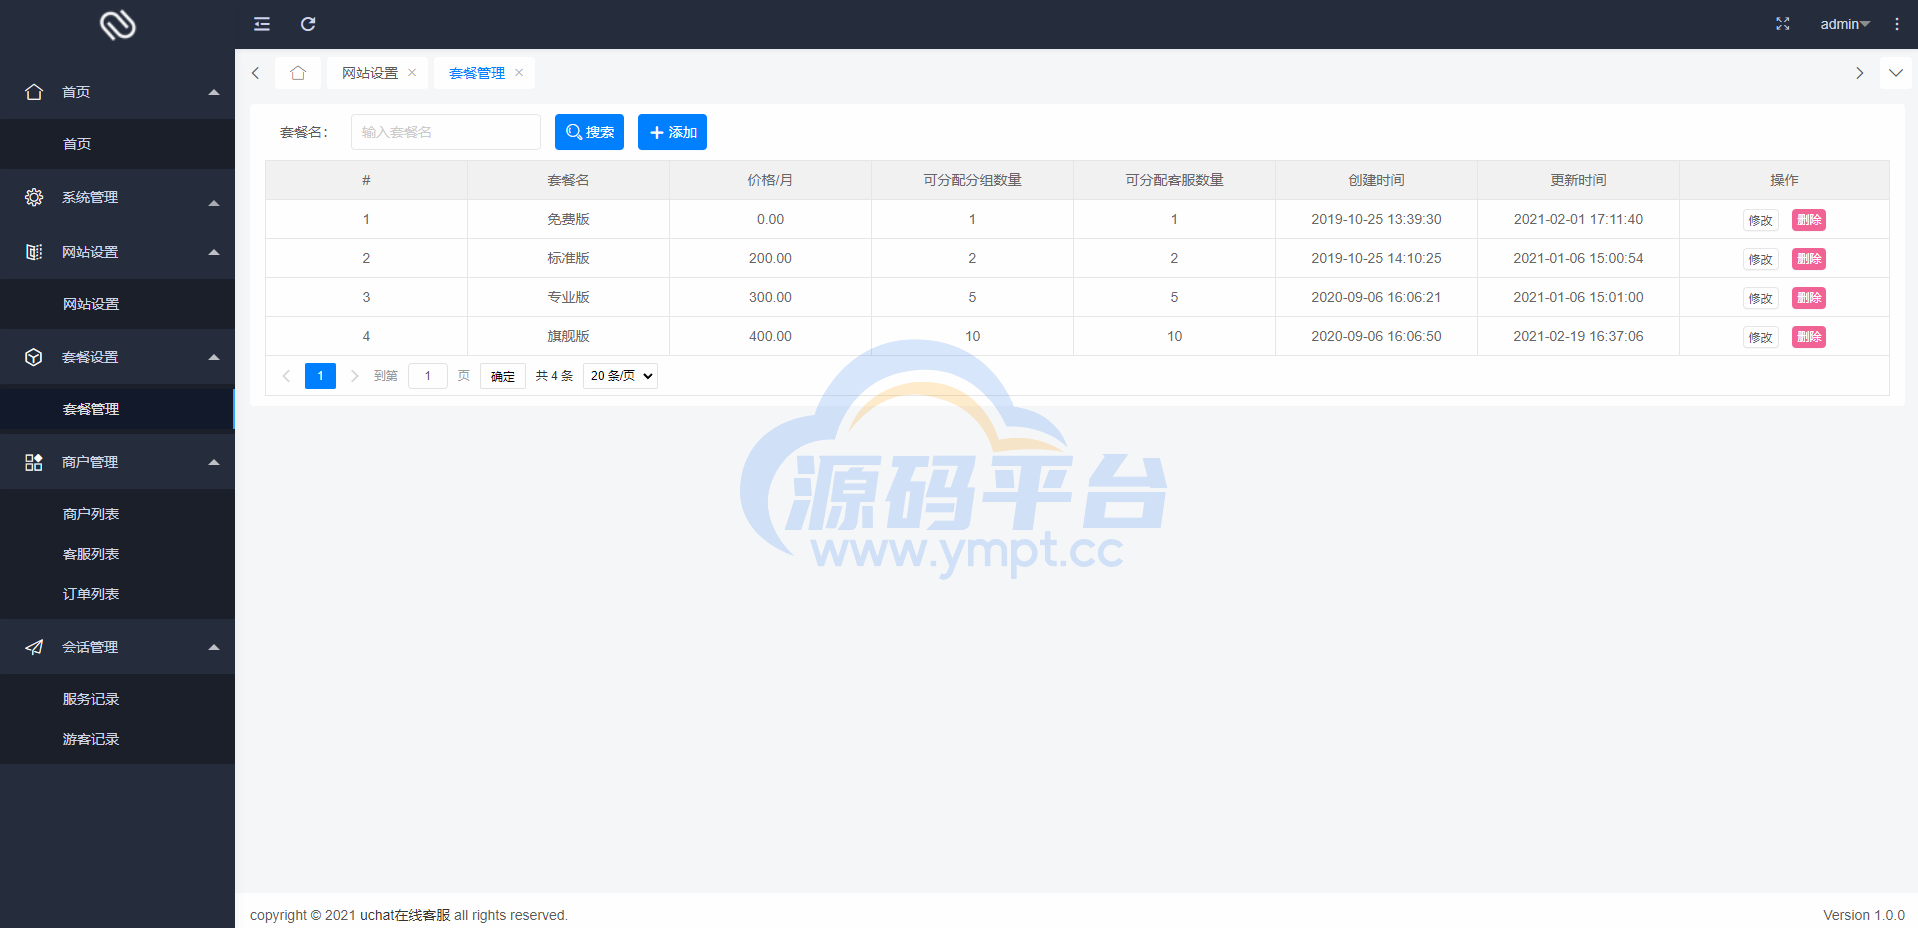Open 网站设置 submenu item
The width and height of the screenshot is (1918, 928).
pyautogui.click(x=117, y=304)
